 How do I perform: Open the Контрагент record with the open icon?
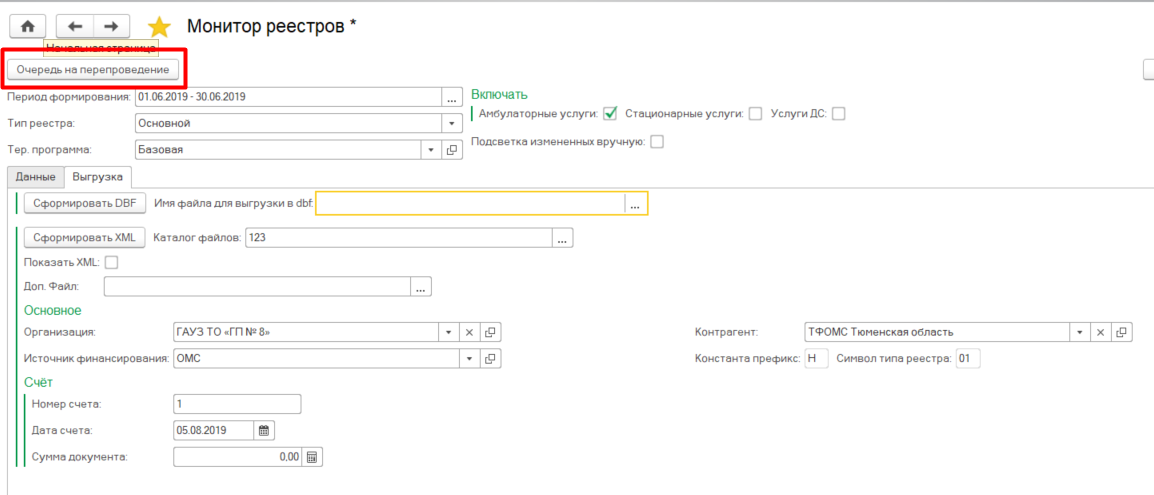(1121, 332)
